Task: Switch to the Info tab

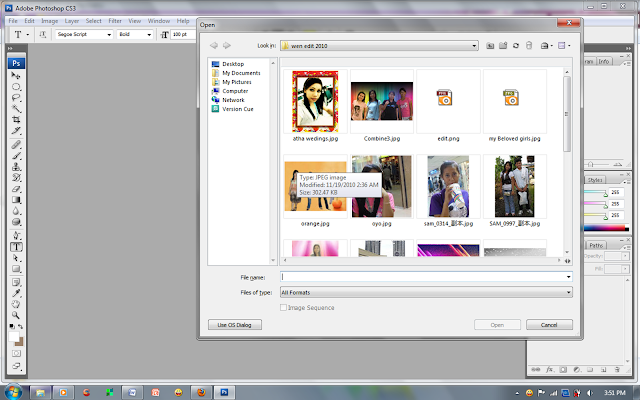Action: [x=604, y=61]
